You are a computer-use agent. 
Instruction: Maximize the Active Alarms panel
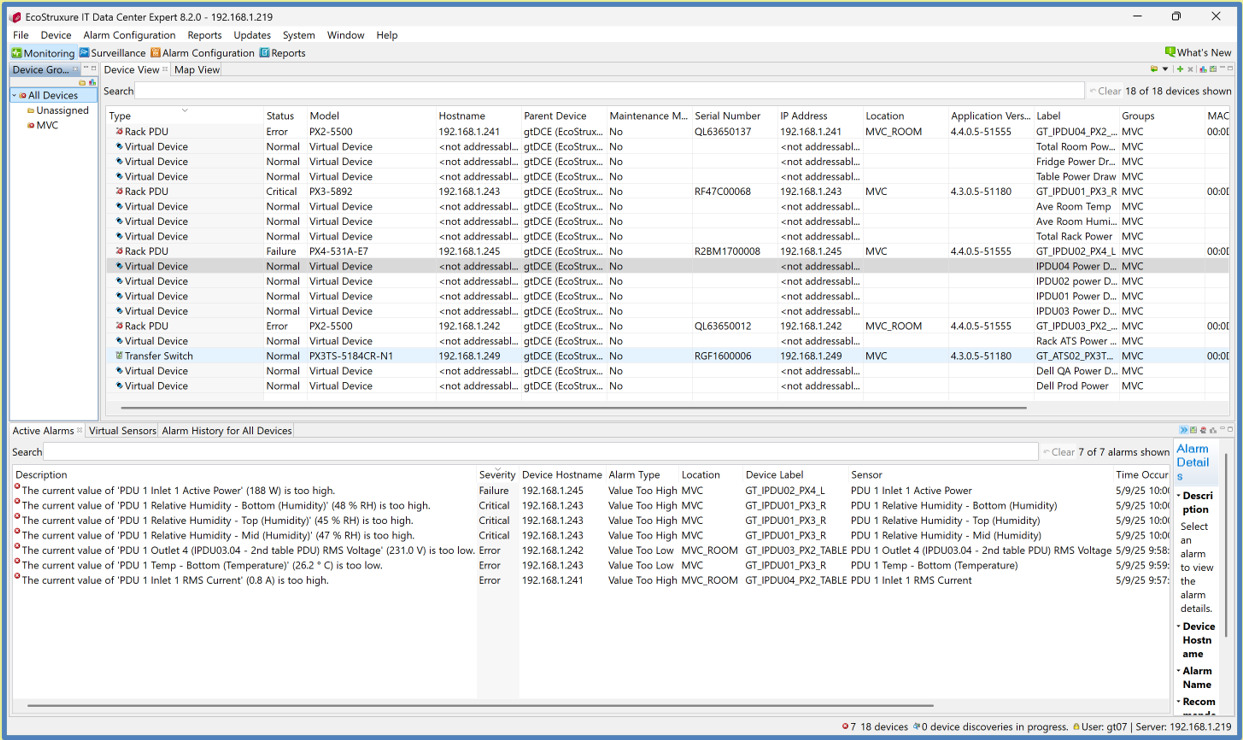1230,429
